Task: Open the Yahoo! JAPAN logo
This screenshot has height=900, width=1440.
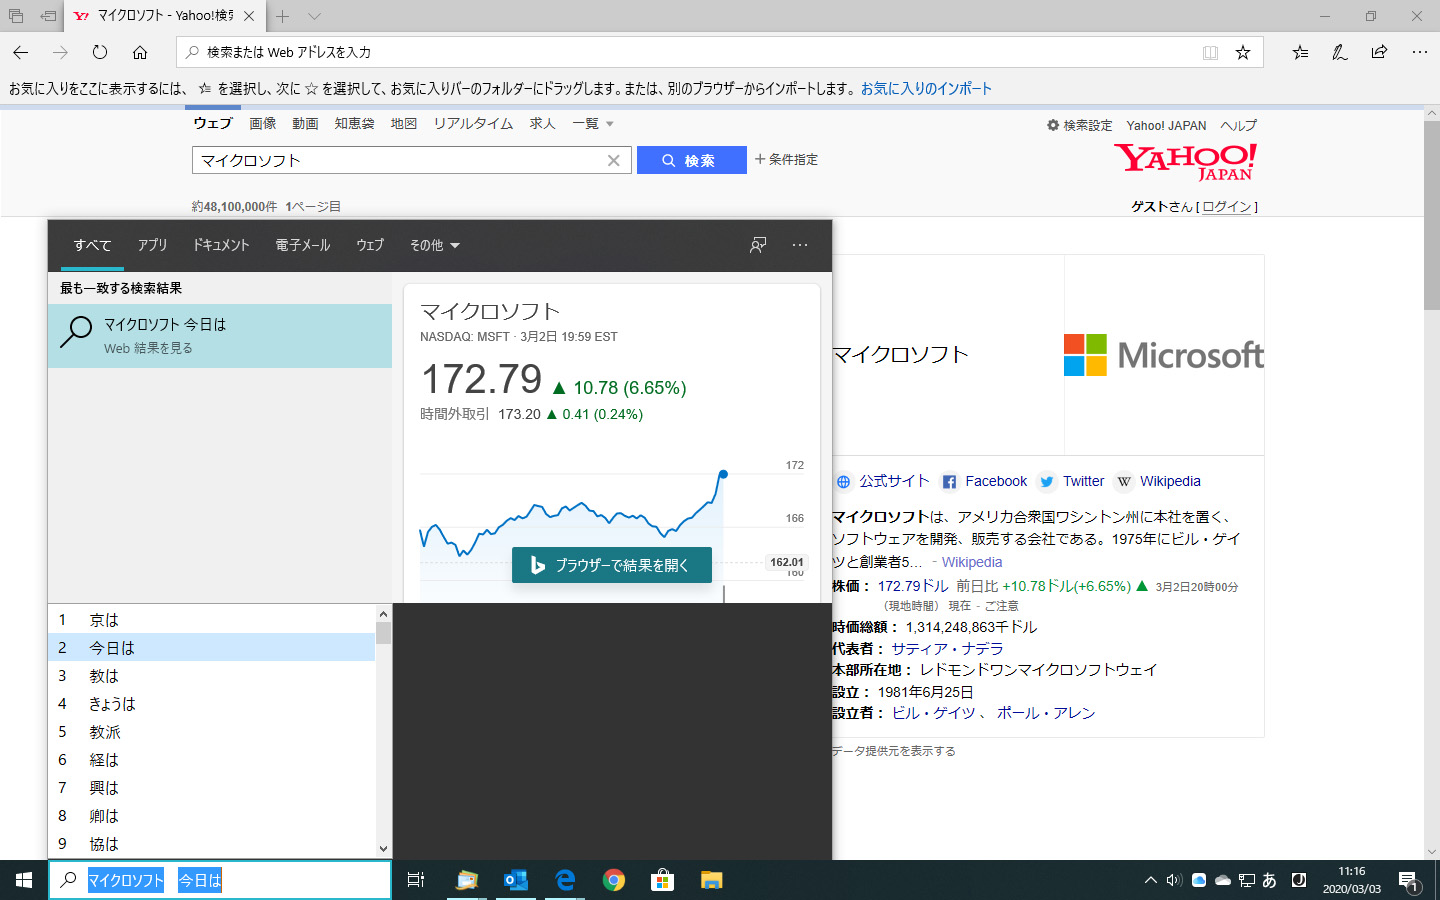Action: tap(1185, 161)
